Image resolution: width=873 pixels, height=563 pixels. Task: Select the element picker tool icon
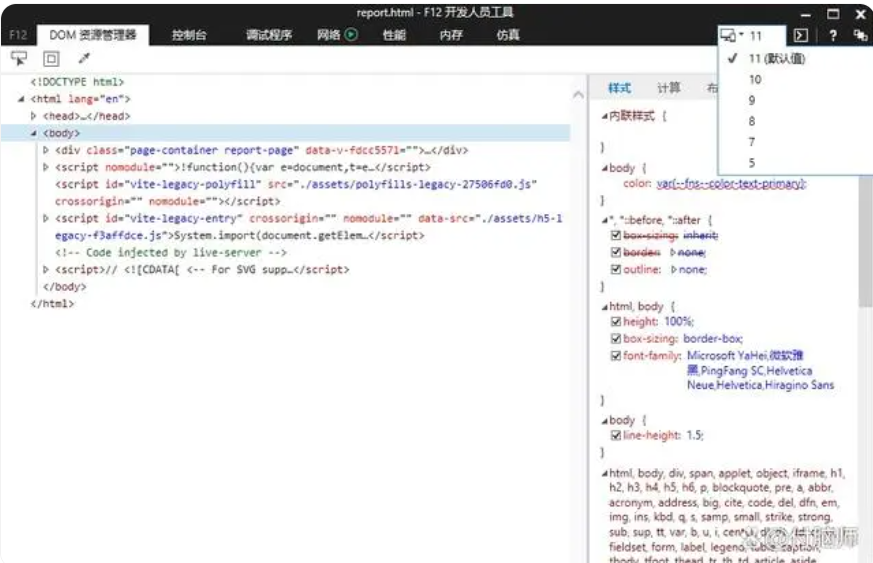[x=18, y=58]
